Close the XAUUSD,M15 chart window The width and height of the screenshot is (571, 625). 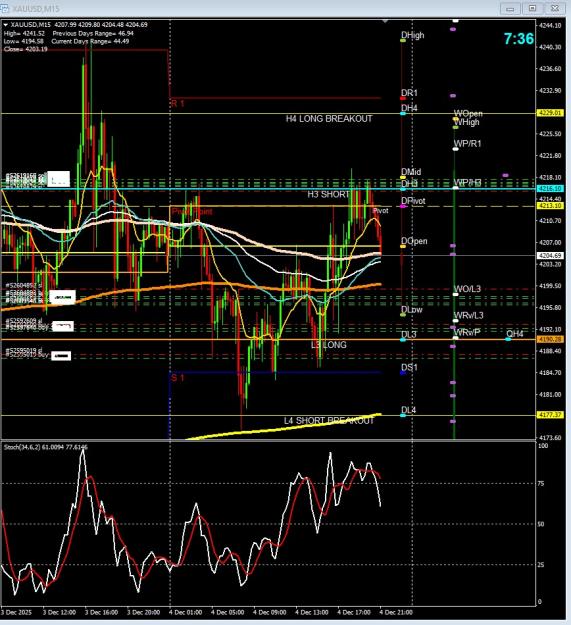coord(555,8)
